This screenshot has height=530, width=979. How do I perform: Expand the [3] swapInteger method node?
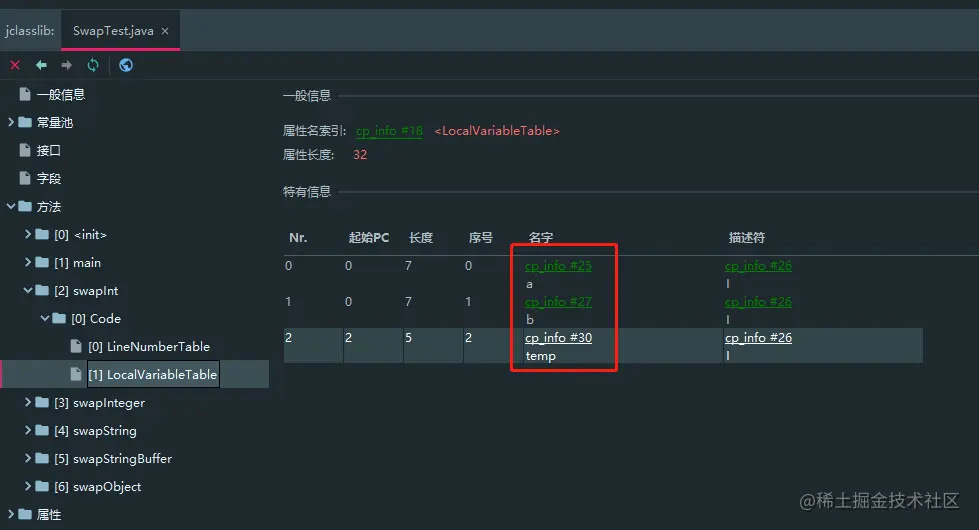click(27, 403)
